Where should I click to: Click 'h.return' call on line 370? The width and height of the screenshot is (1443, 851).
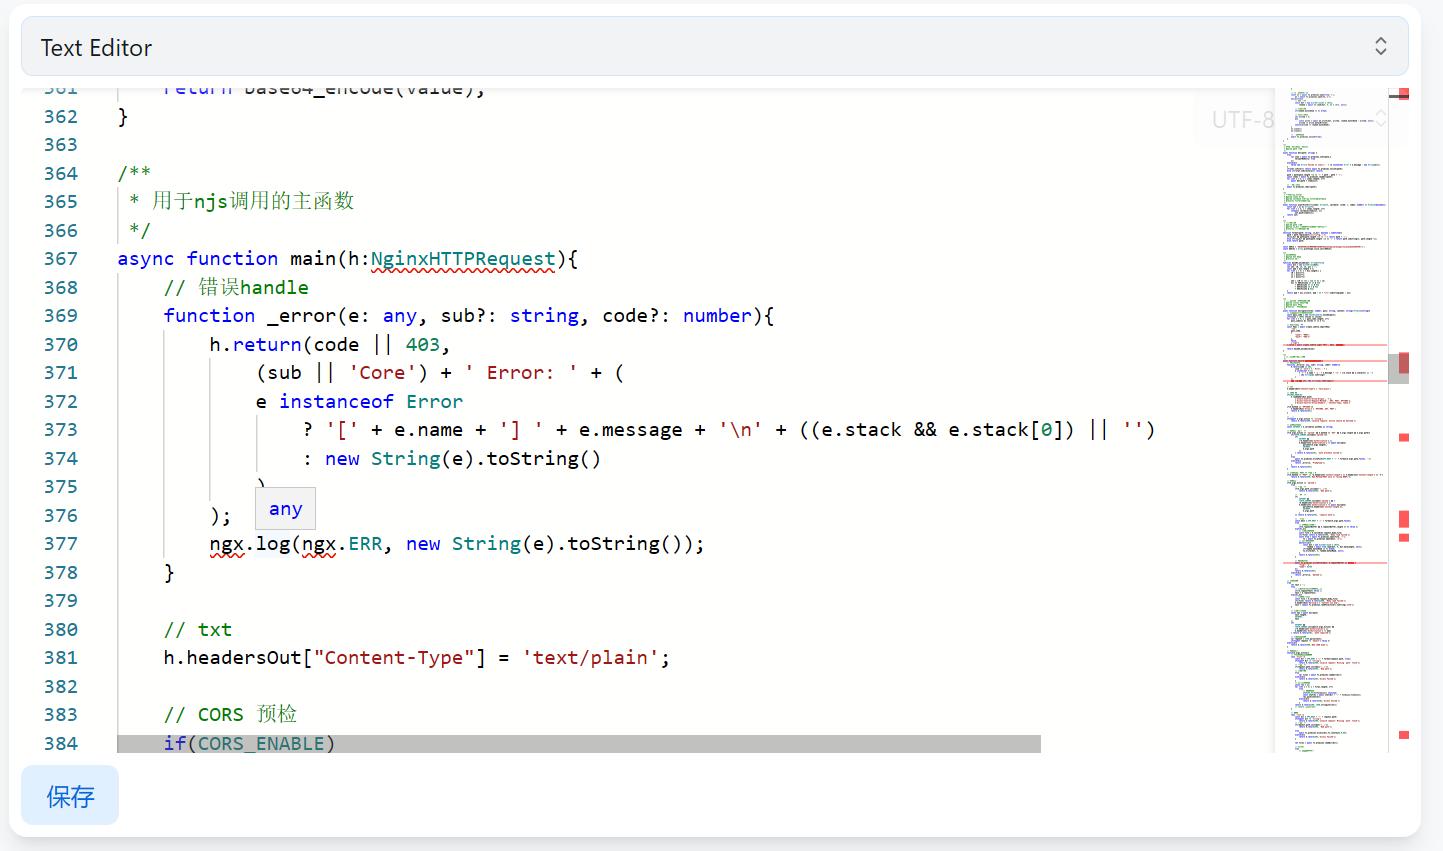point(255,345)
